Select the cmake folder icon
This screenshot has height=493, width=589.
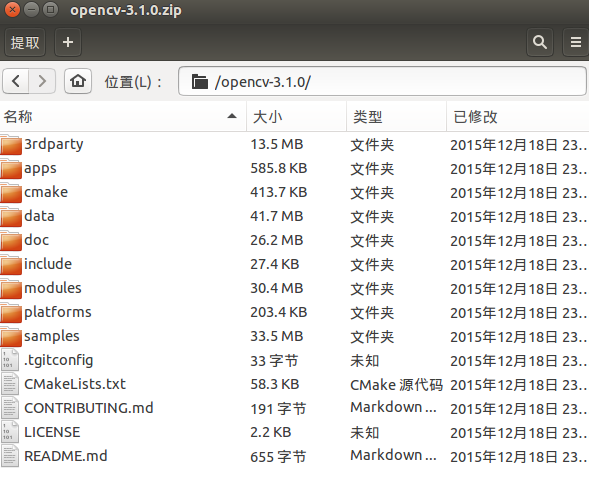(x=11, y=193)
